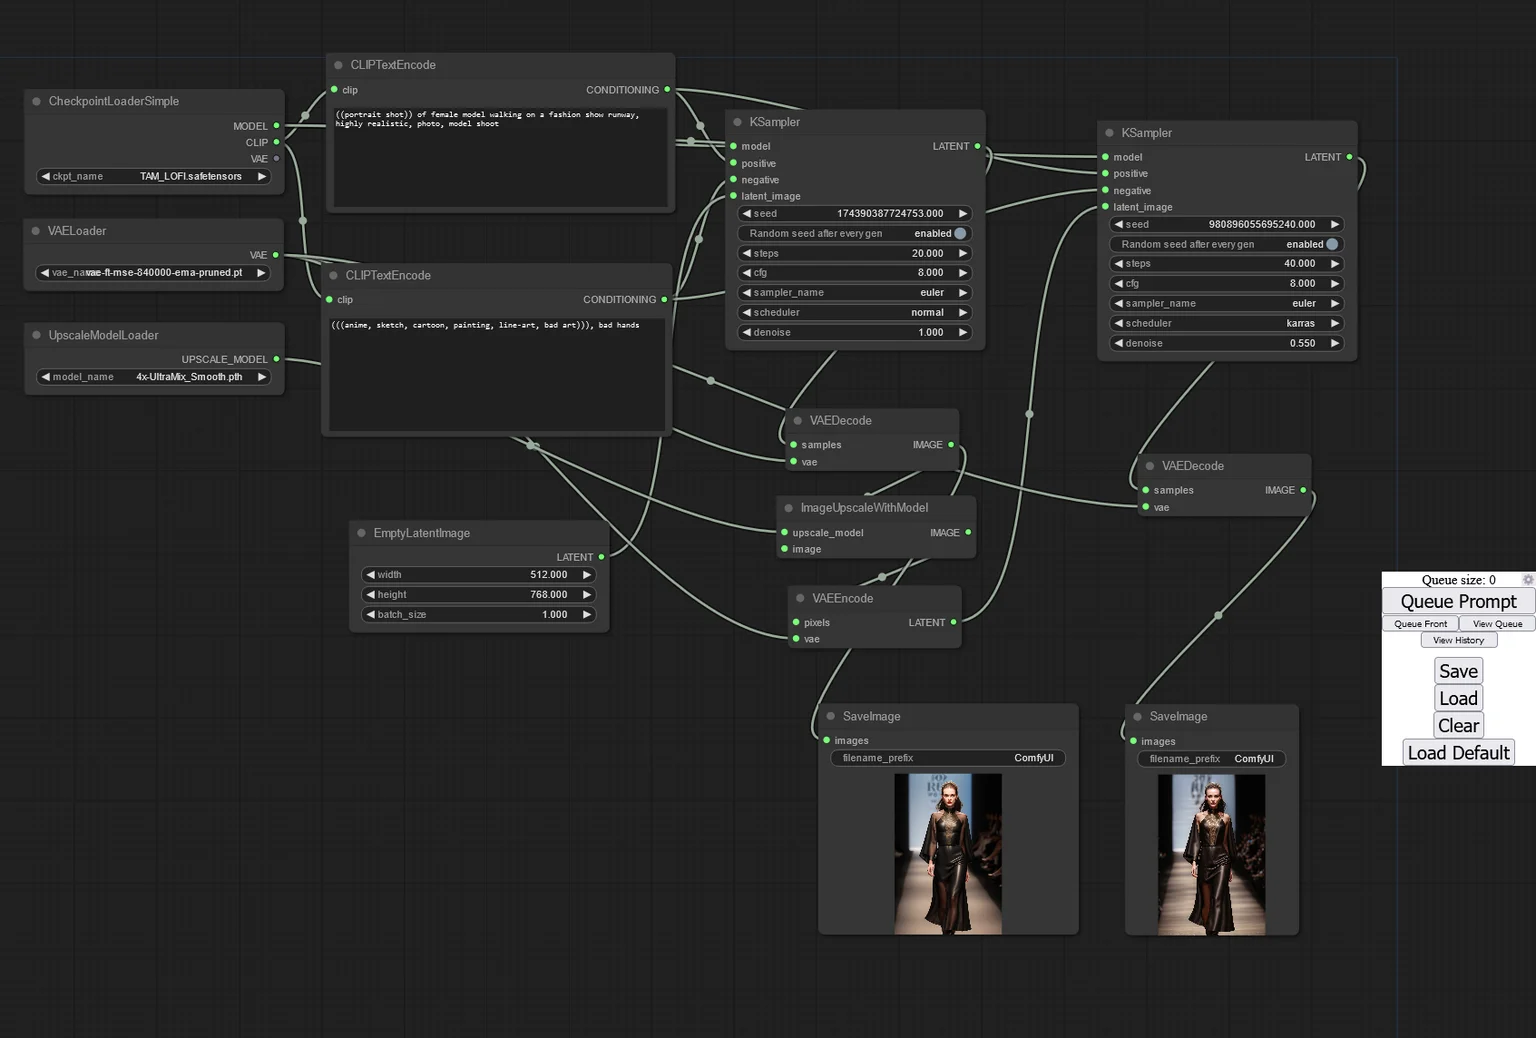Collapse the CLIPTextEncode node containing the portrait shot prompt
The width and height of the screenshot is (1536, 1038).
pos(339,65)
